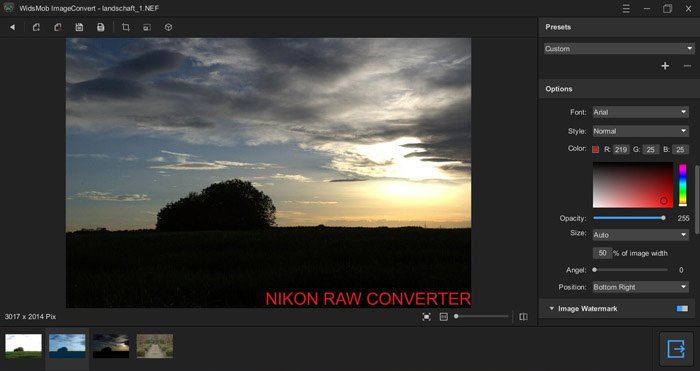700x371 pixels.
Task: Open the resize image tool icon
Action: click(x=147, y=27)
